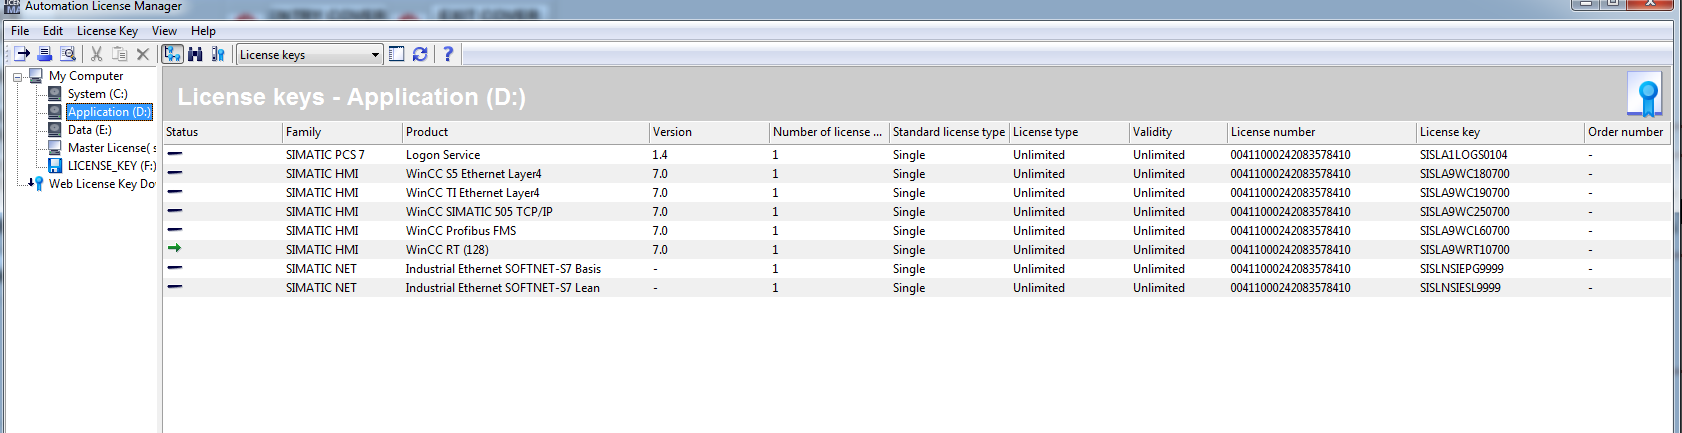Click the status icon of Logon Service row
Viewport: 1682px width, 433px height.
[x=175, y=154]
